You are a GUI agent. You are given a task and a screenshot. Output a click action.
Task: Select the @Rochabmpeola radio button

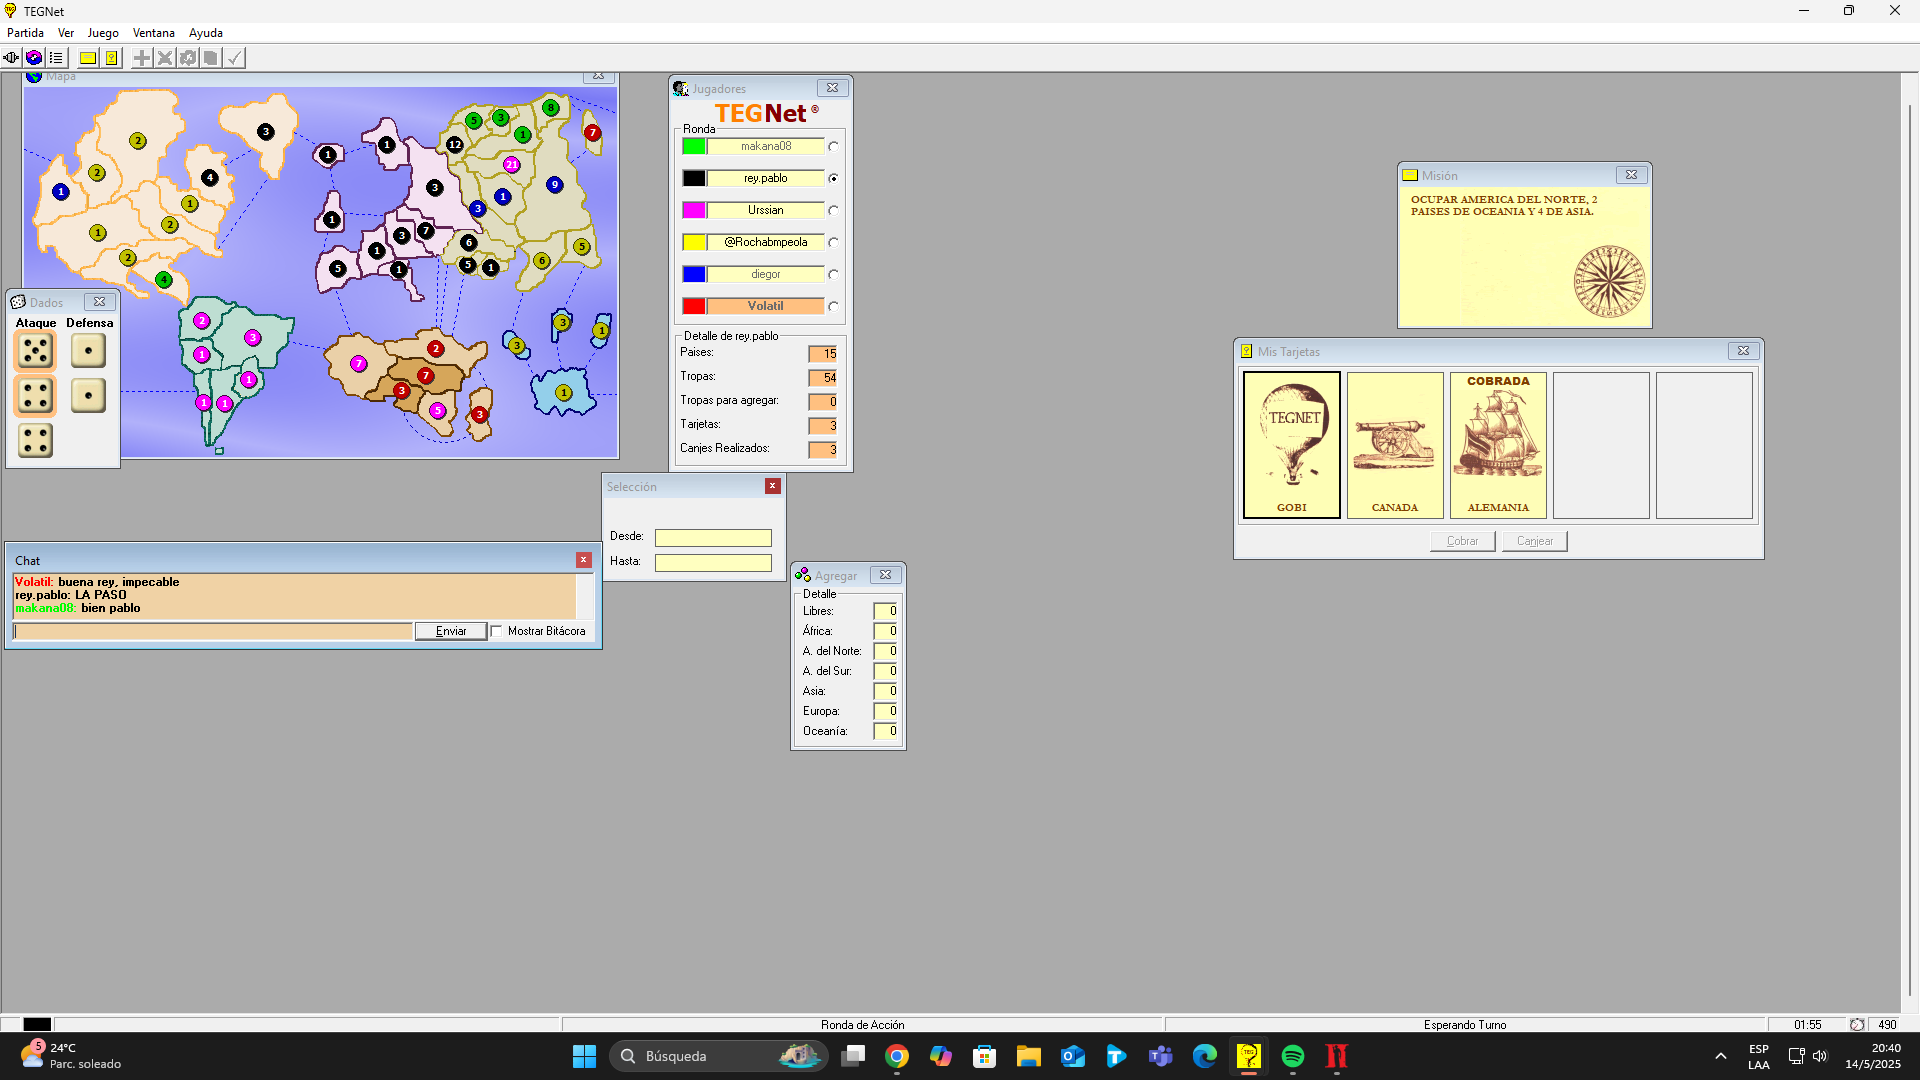pyautogui.click(x=833, y=243)
